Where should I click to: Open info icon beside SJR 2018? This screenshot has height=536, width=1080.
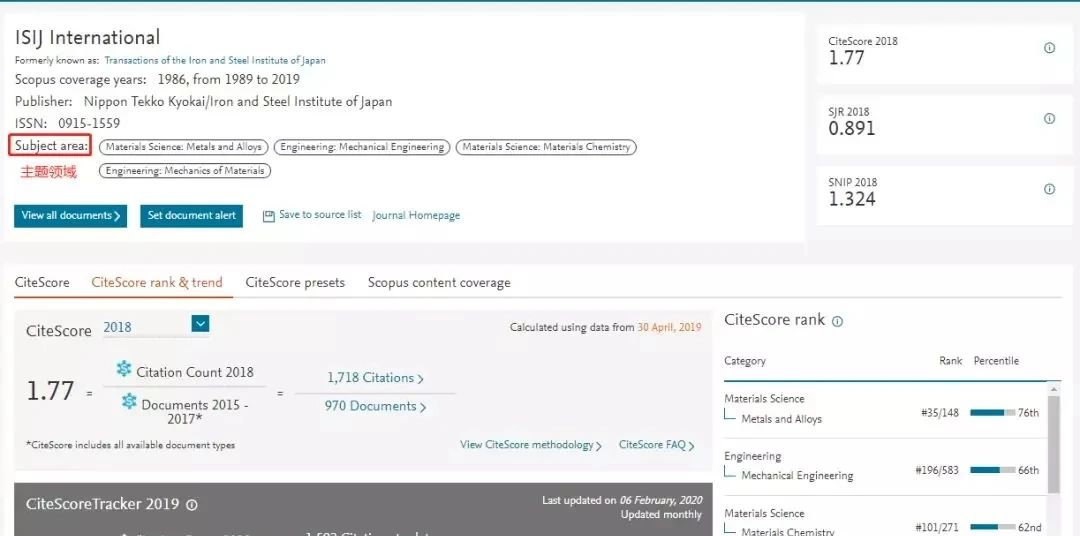click(1049, 118)
